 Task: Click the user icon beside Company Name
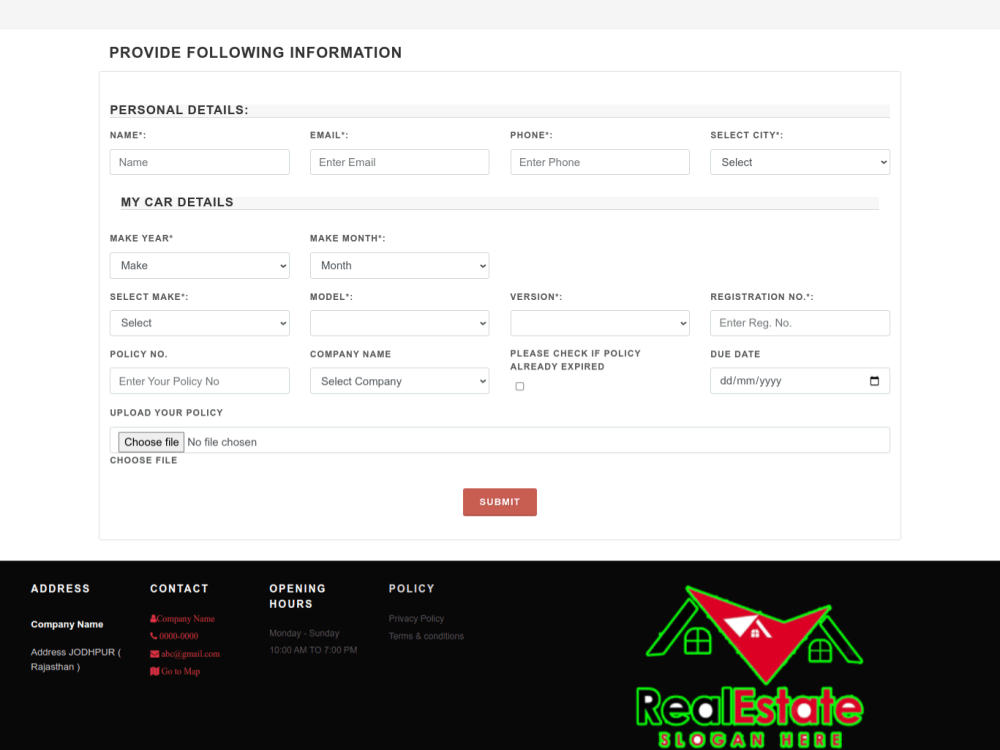pos(153,619)
